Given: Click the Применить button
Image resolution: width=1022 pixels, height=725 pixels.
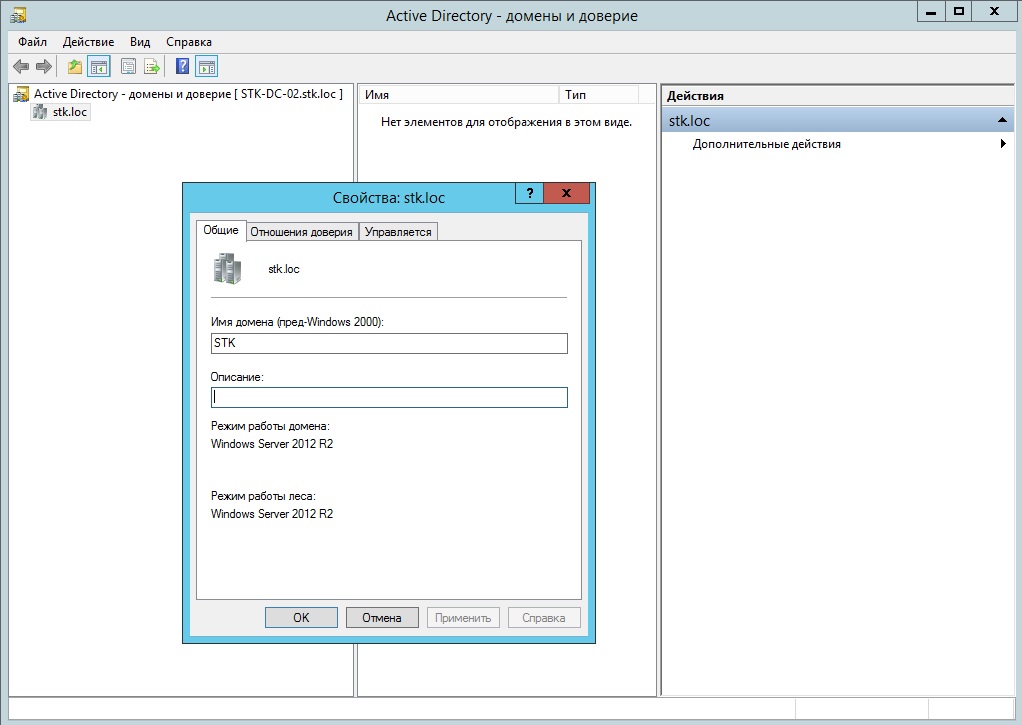Looking at the screenshot, I should (x=463, y=617).
